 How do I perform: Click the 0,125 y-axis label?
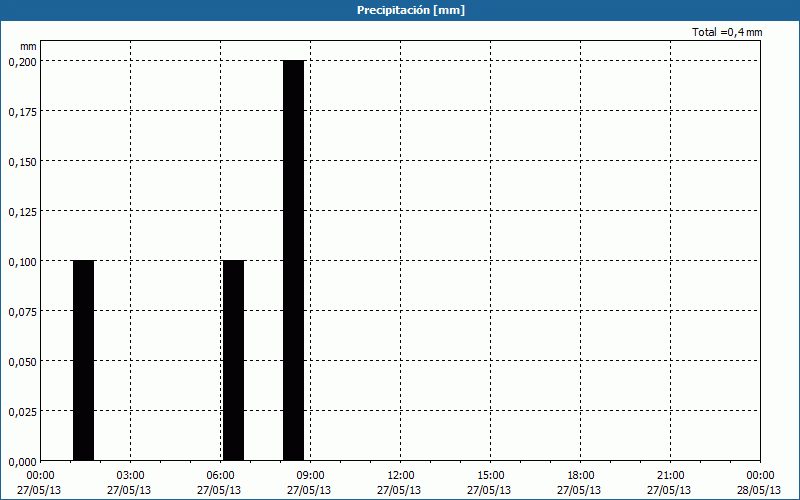tap(22, 212)
